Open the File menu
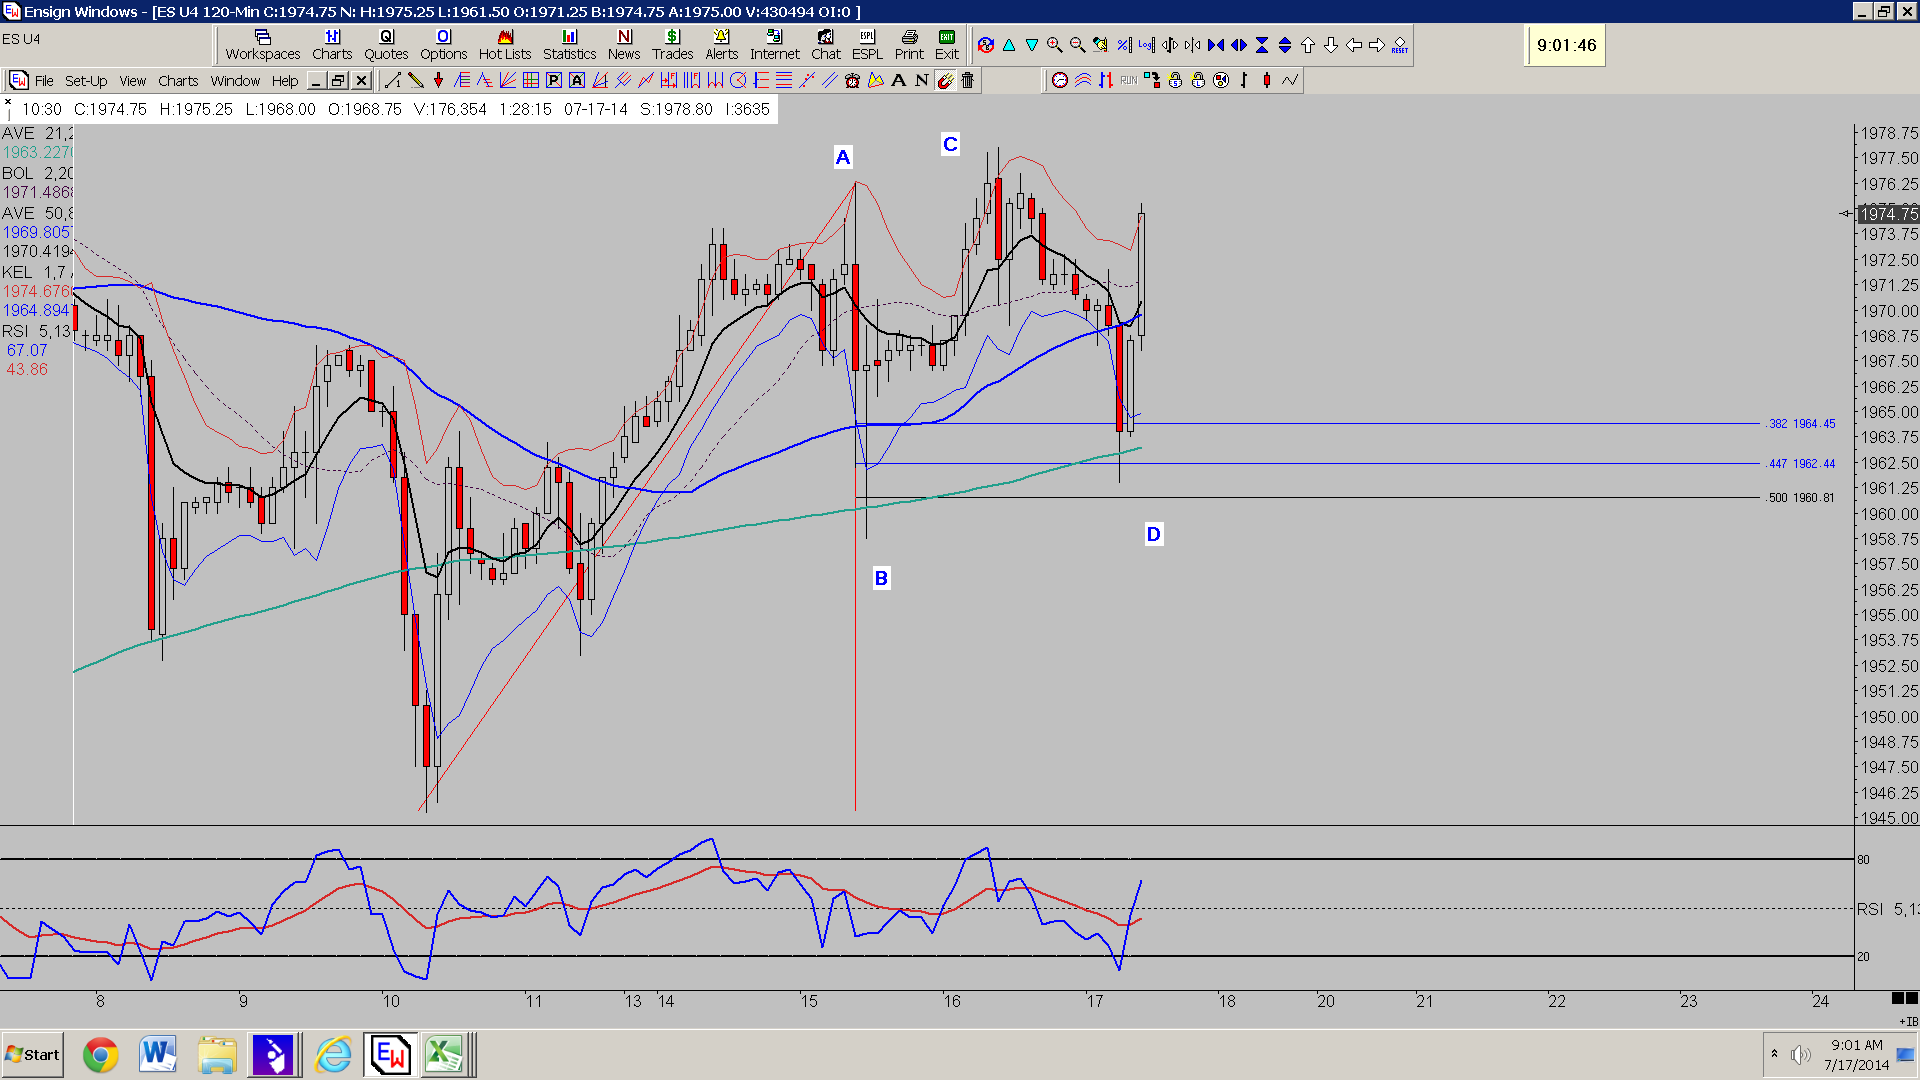The width and height of the screenshot is (1920, 1080). pyautogui.click(x=44, y=81)
